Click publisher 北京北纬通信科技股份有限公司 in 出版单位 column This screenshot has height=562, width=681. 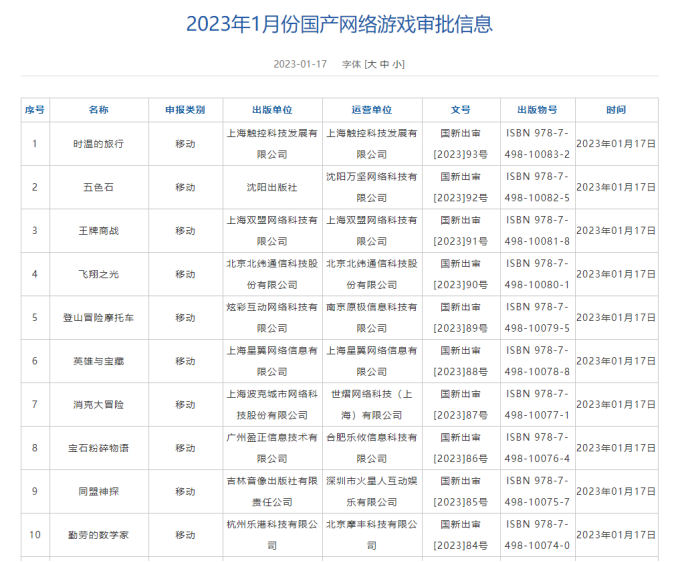272,274
